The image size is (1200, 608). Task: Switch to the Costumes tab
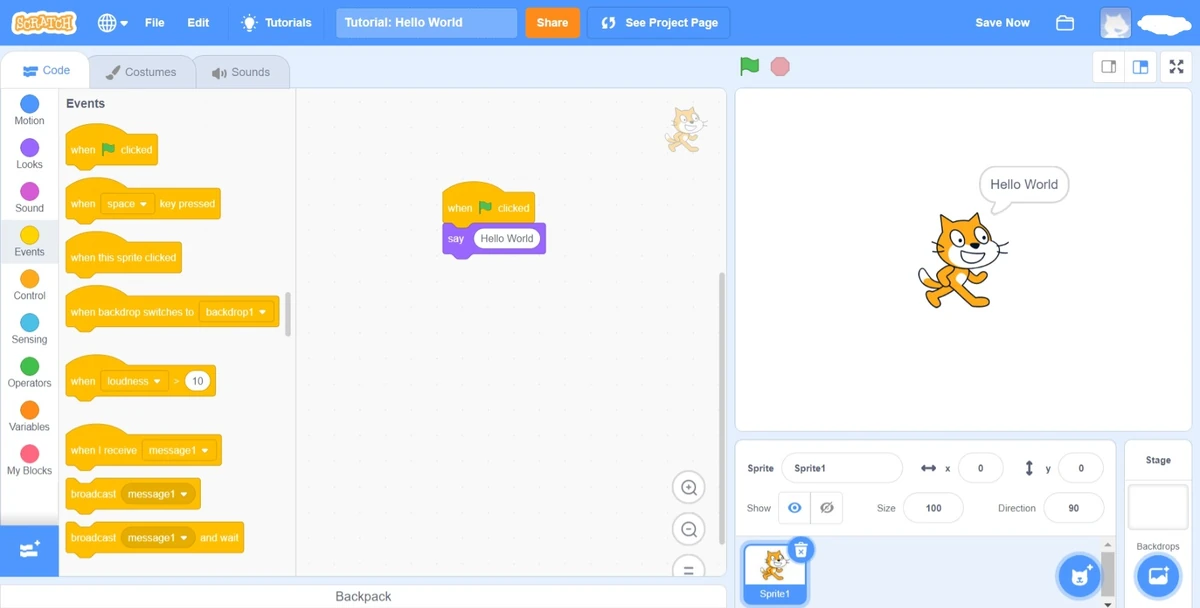(141, 71)
